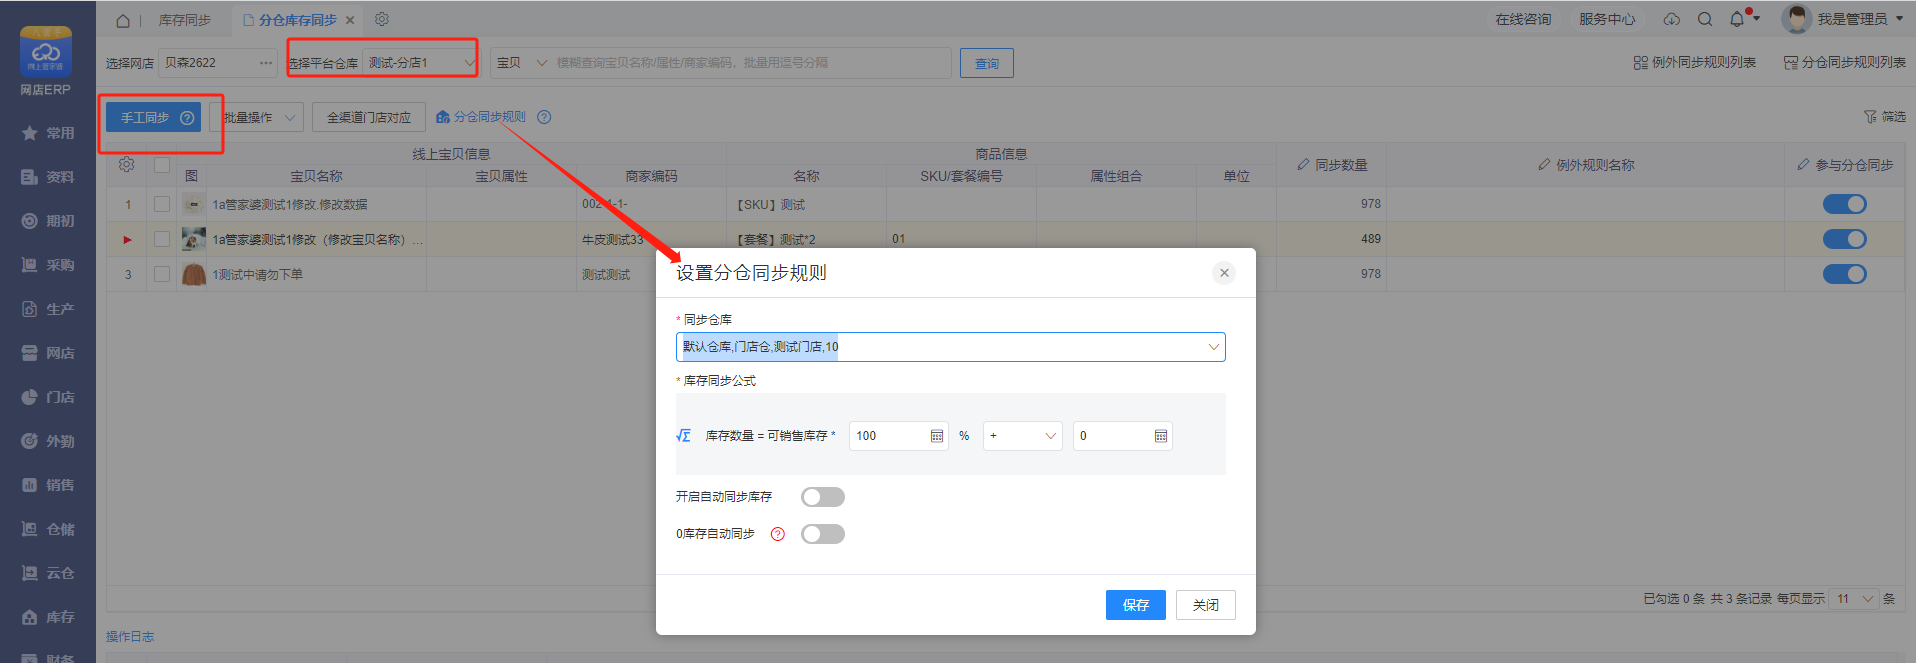Toggle 0库存自动同步 switch

[823, 534]
